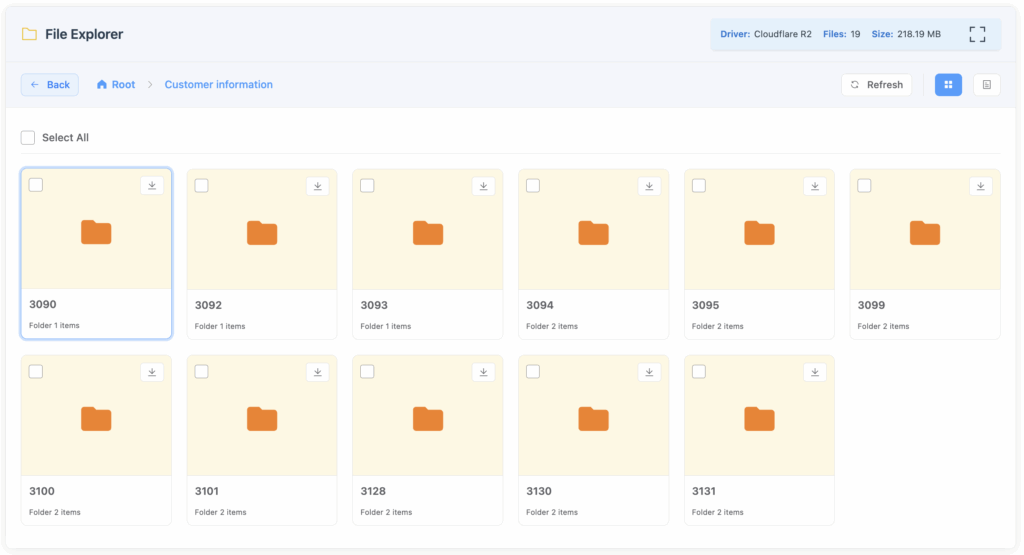Refresh the file list
The width and height of the screenshot is (1024, 555).
point(876,85)
